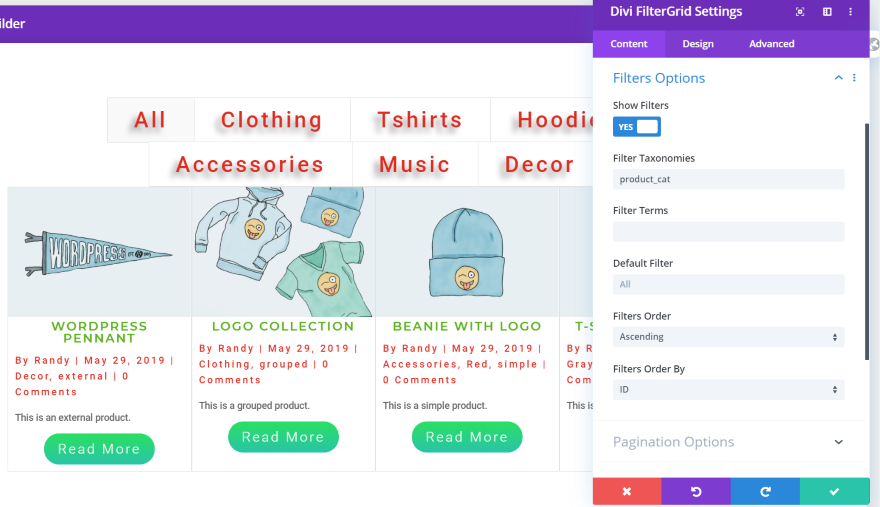Select the Clothing filter
Image resolution: width=880 pixels, height=507 pixels.
coord(272,120)
